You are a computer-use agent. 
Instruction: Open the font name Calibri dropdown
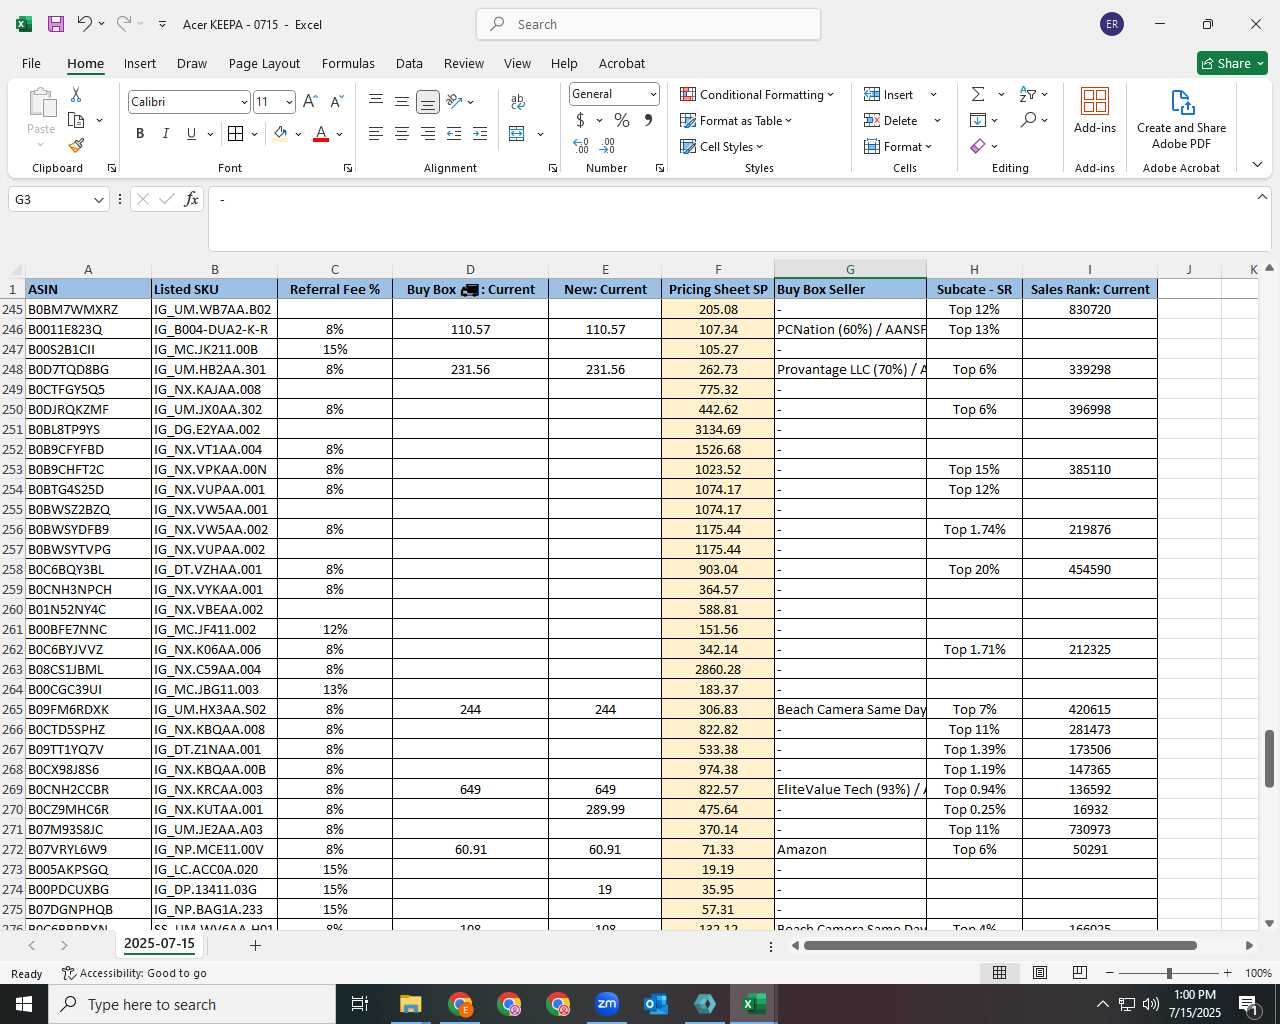243,102
